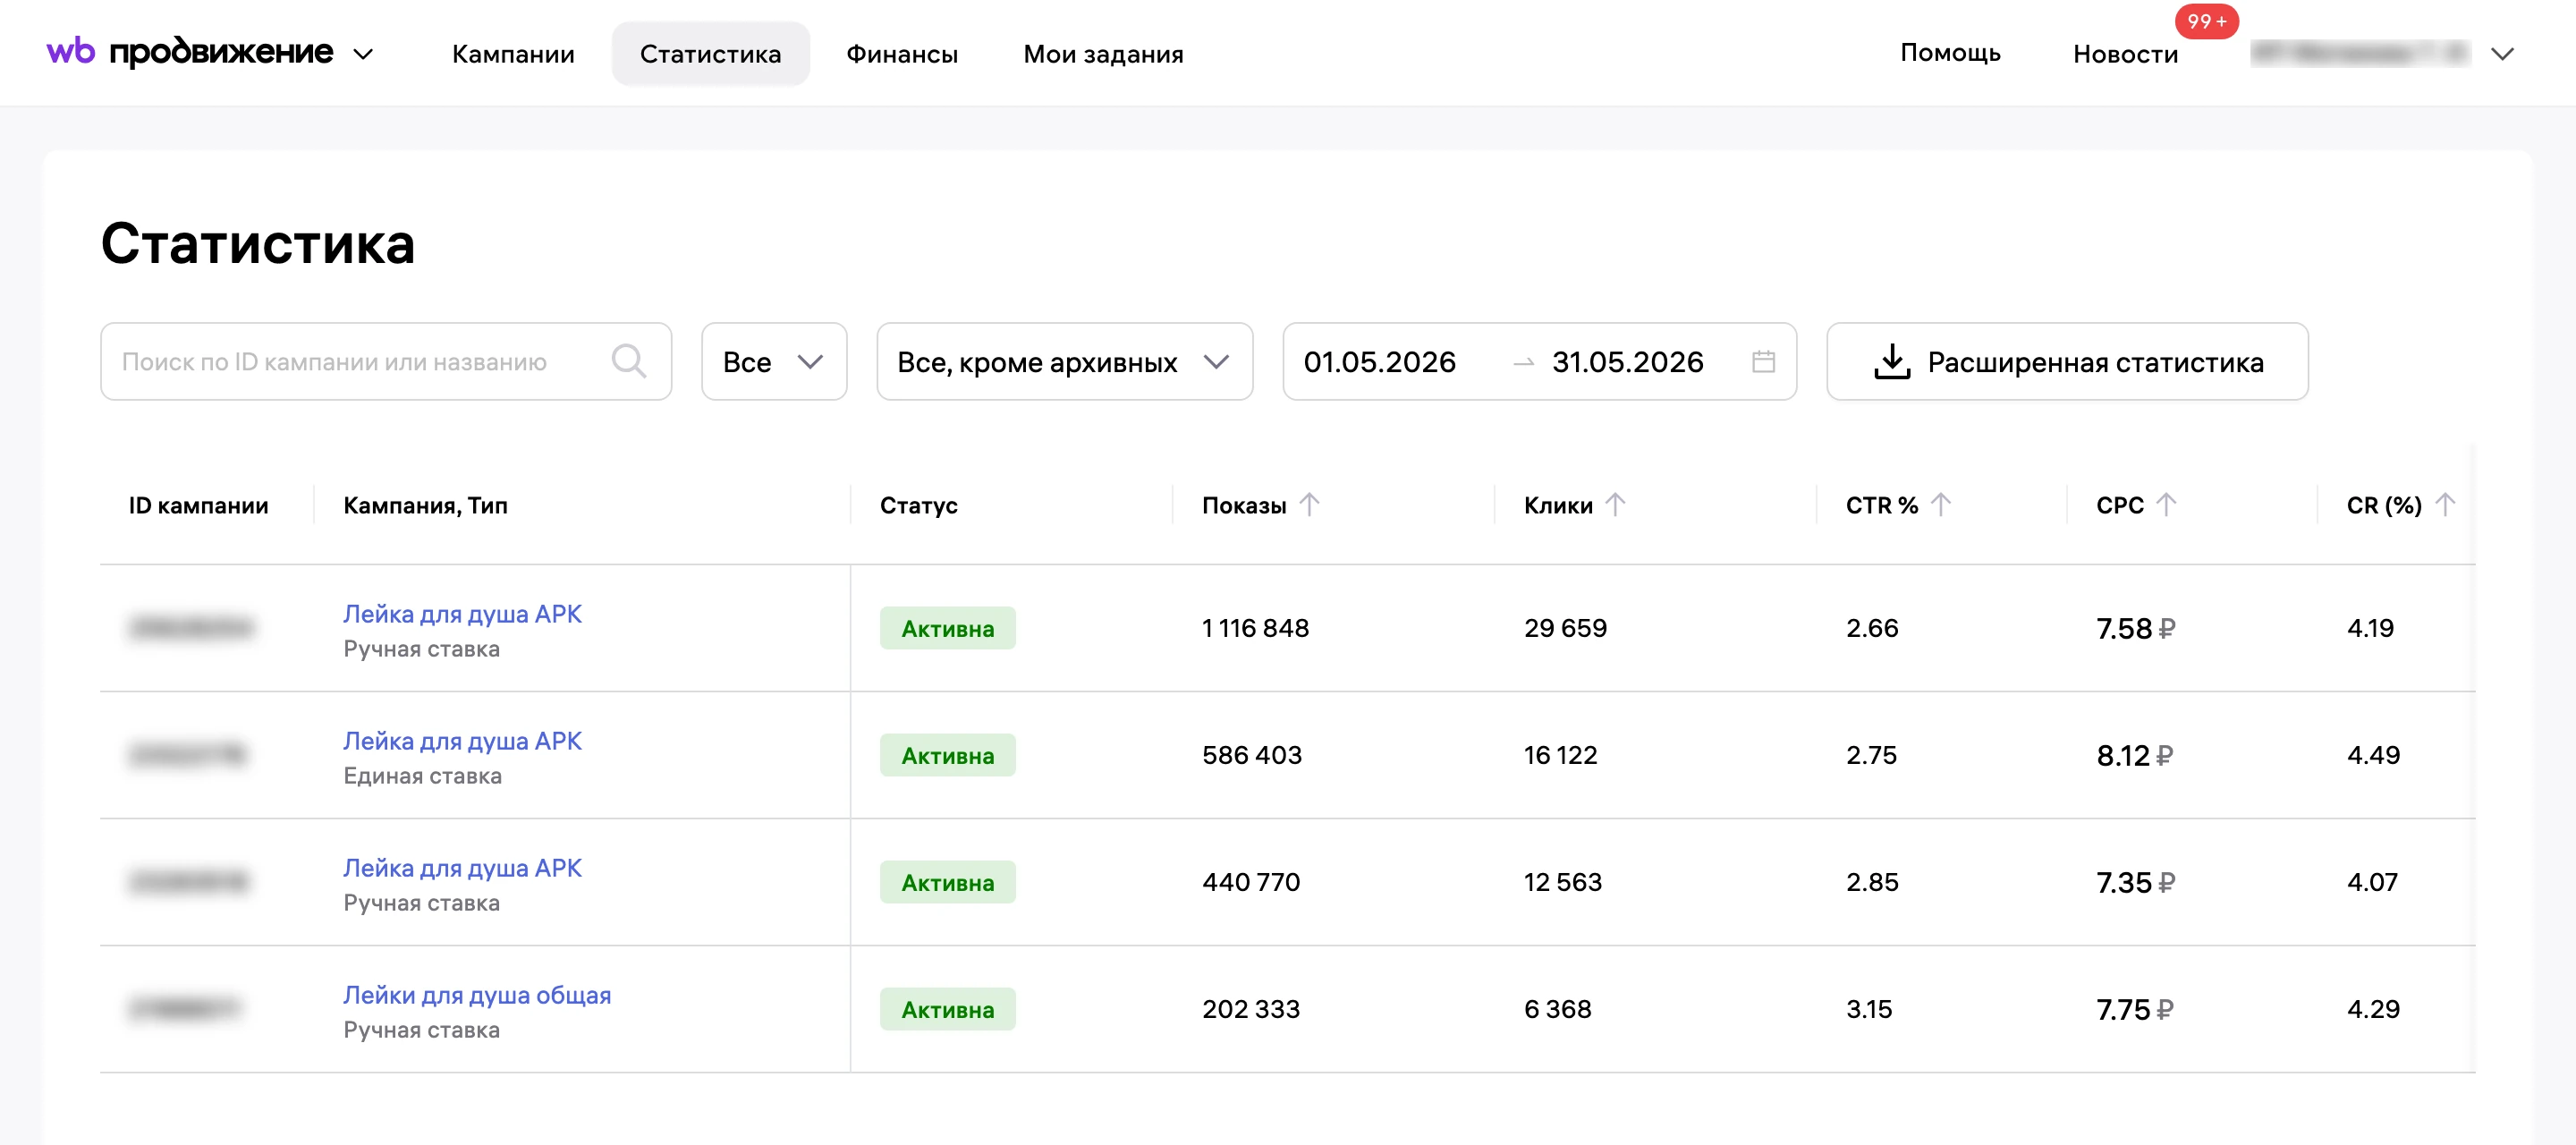Sort by CPC arrow icon
2576x1145 pixels.
(x=2166, y=504)
